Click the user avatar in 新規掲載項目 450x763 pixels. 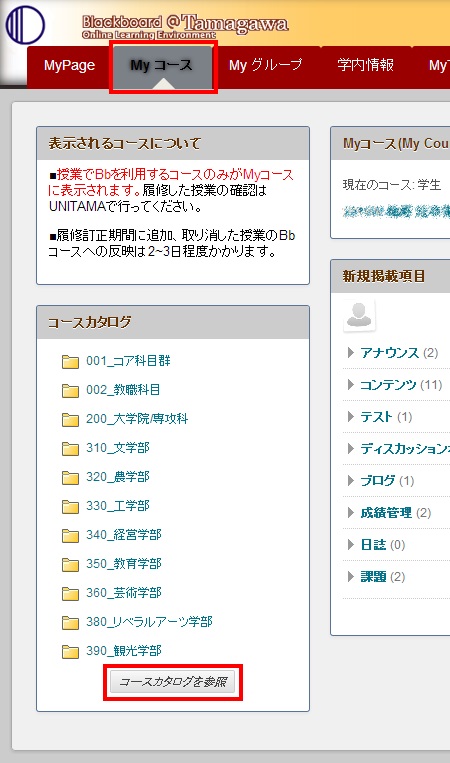[360, 315]
